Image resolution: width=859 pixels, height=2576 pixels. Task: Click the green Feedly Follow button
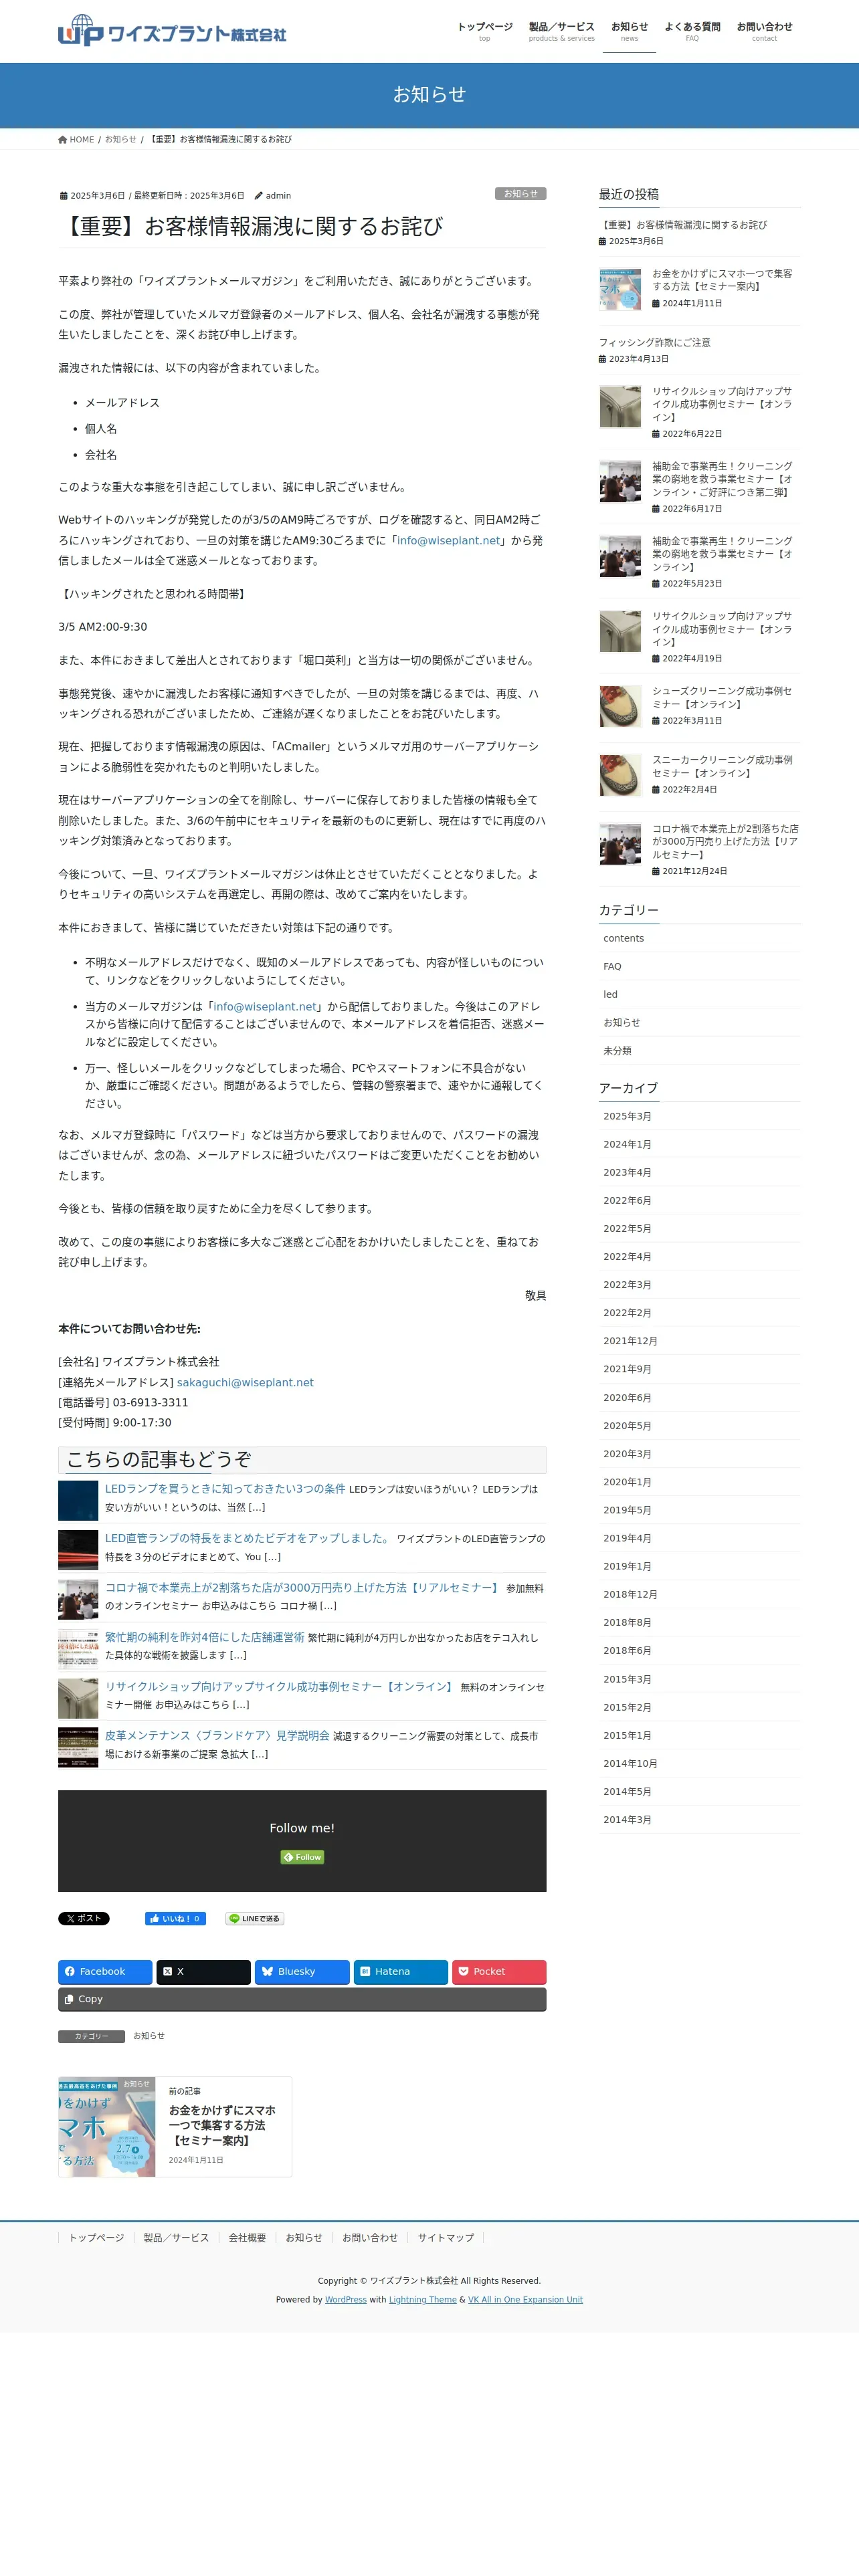pyautogui.click(x=302, y=1857)
